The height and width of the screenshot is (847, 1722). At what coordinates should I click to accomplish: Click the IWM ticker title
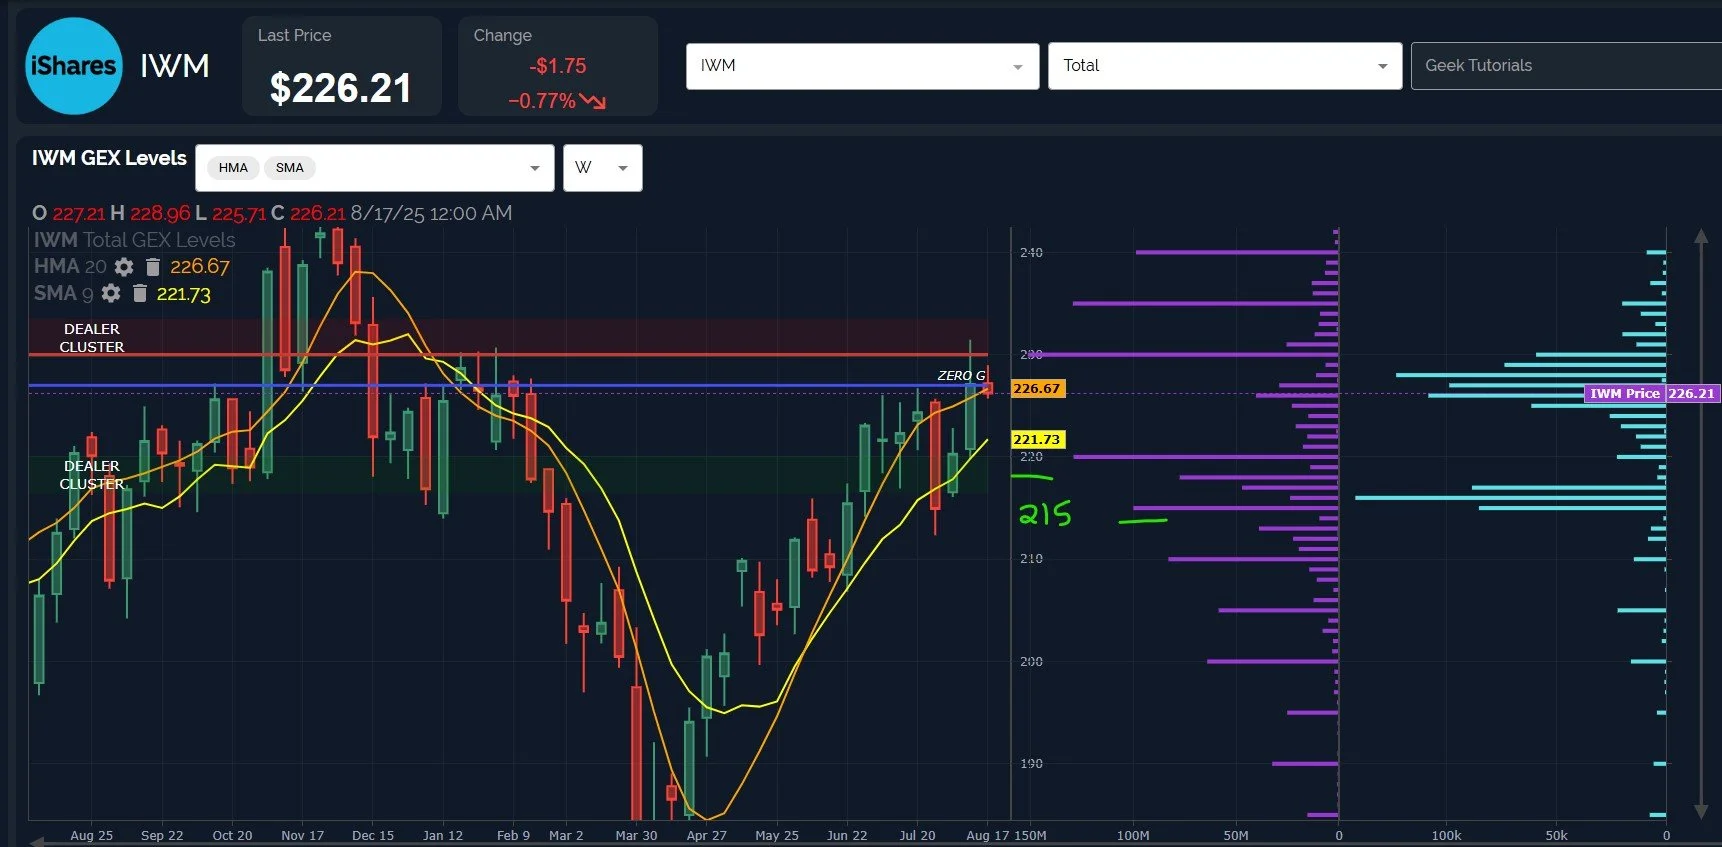click(175, 66)
